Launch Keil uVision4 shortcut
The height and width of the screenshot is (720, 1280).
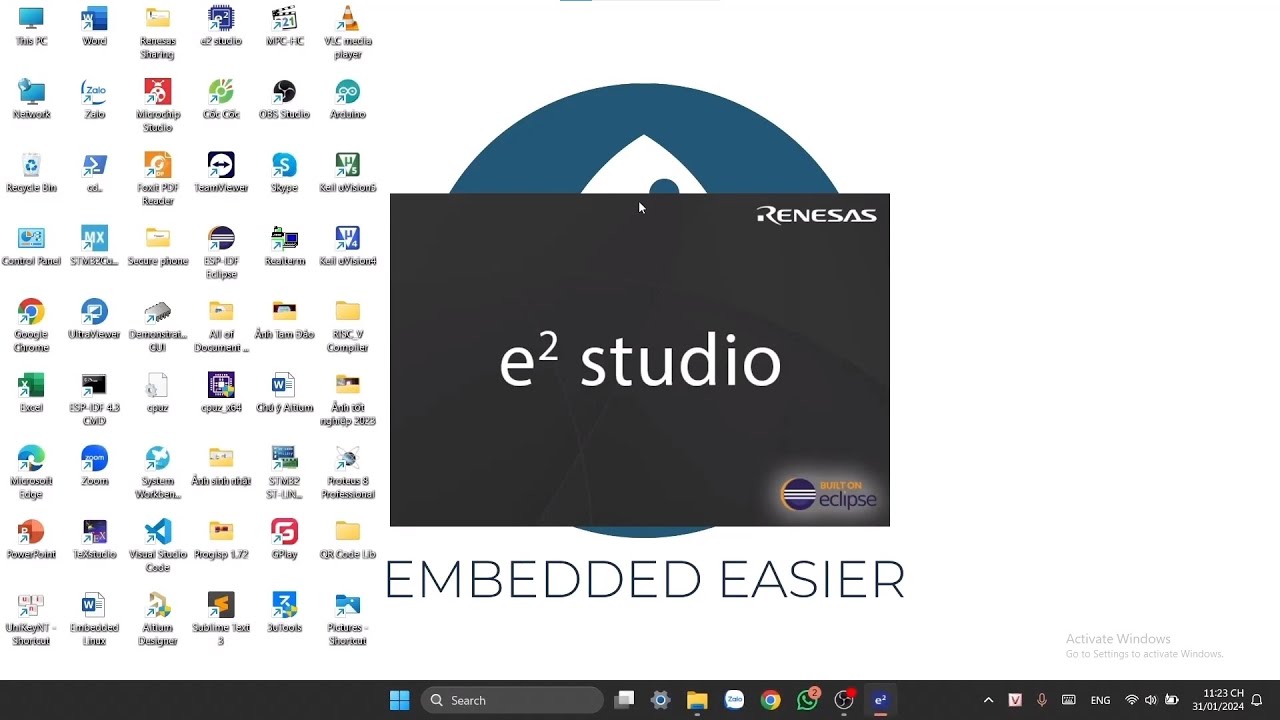(347, 245)
